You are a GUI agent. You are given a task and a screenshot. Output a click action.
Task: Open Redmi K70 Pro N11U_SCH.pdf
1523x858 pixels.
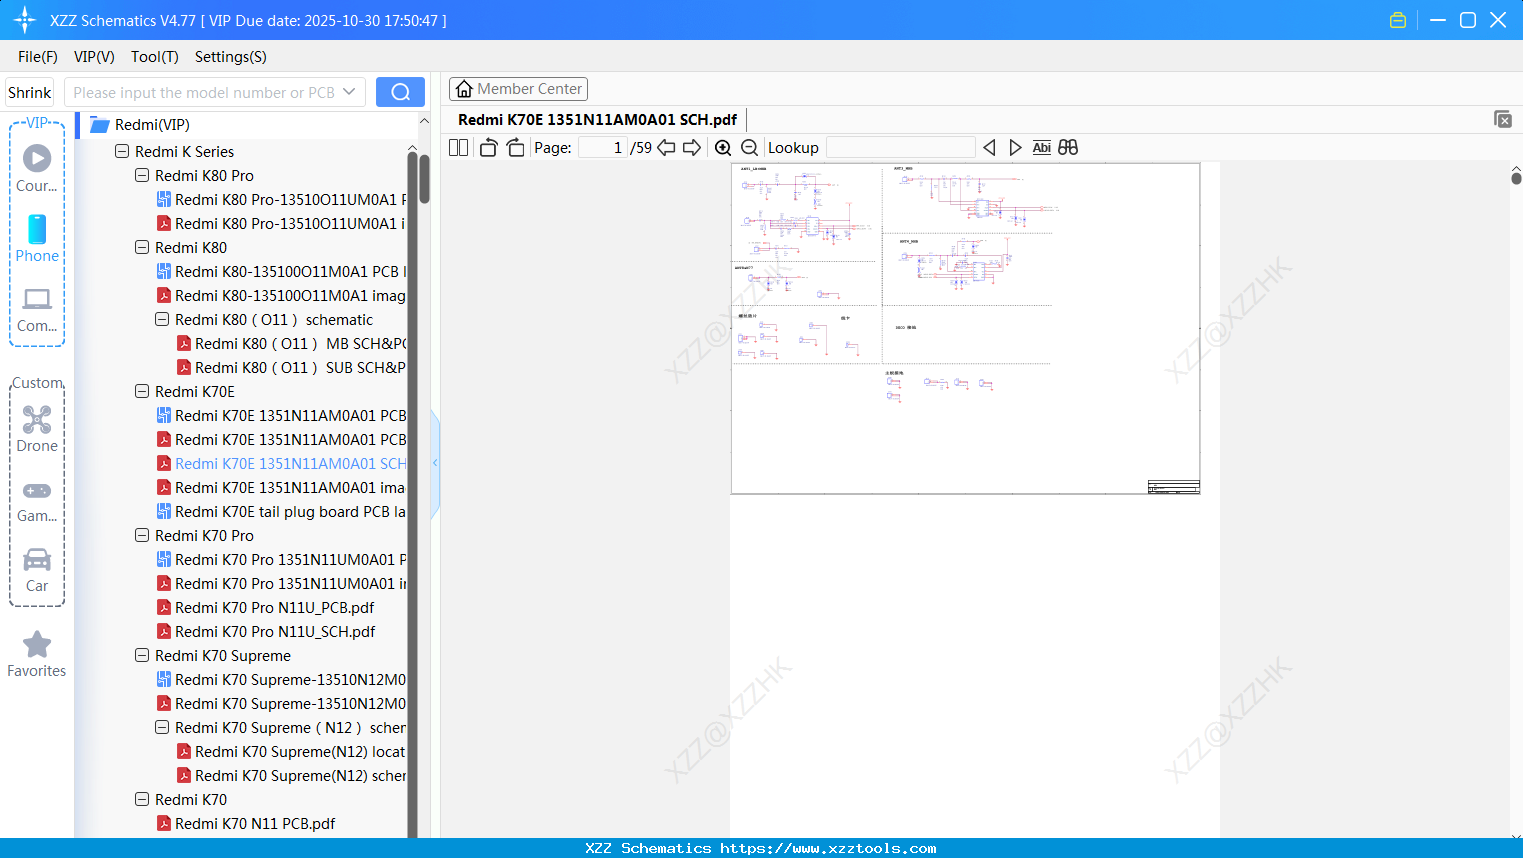coord(266,631)
